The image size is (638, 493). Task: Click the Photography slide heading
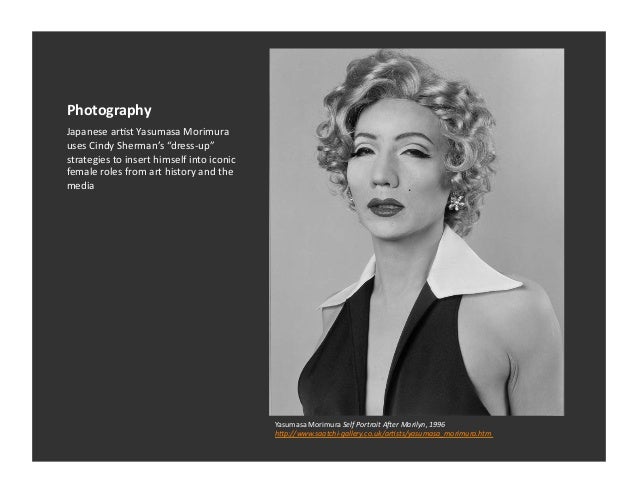coord(109,110)
